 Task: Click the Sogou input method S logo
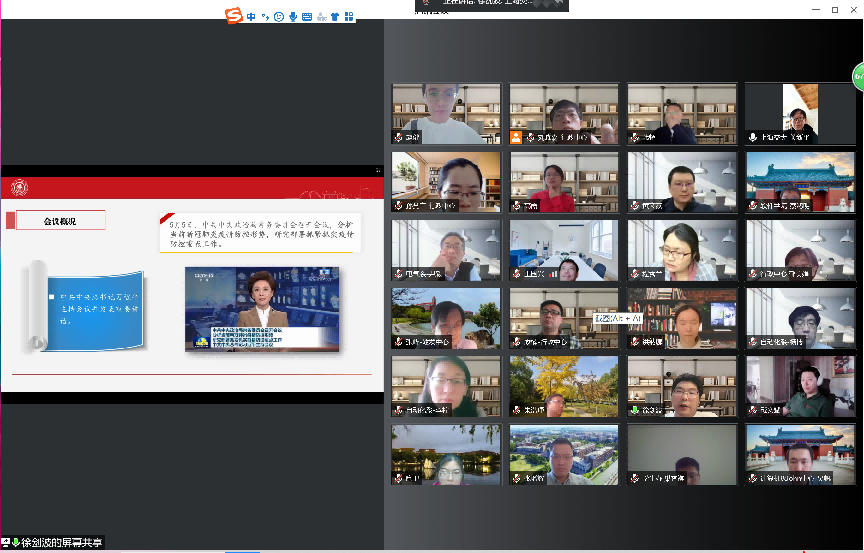click(233, 15)
